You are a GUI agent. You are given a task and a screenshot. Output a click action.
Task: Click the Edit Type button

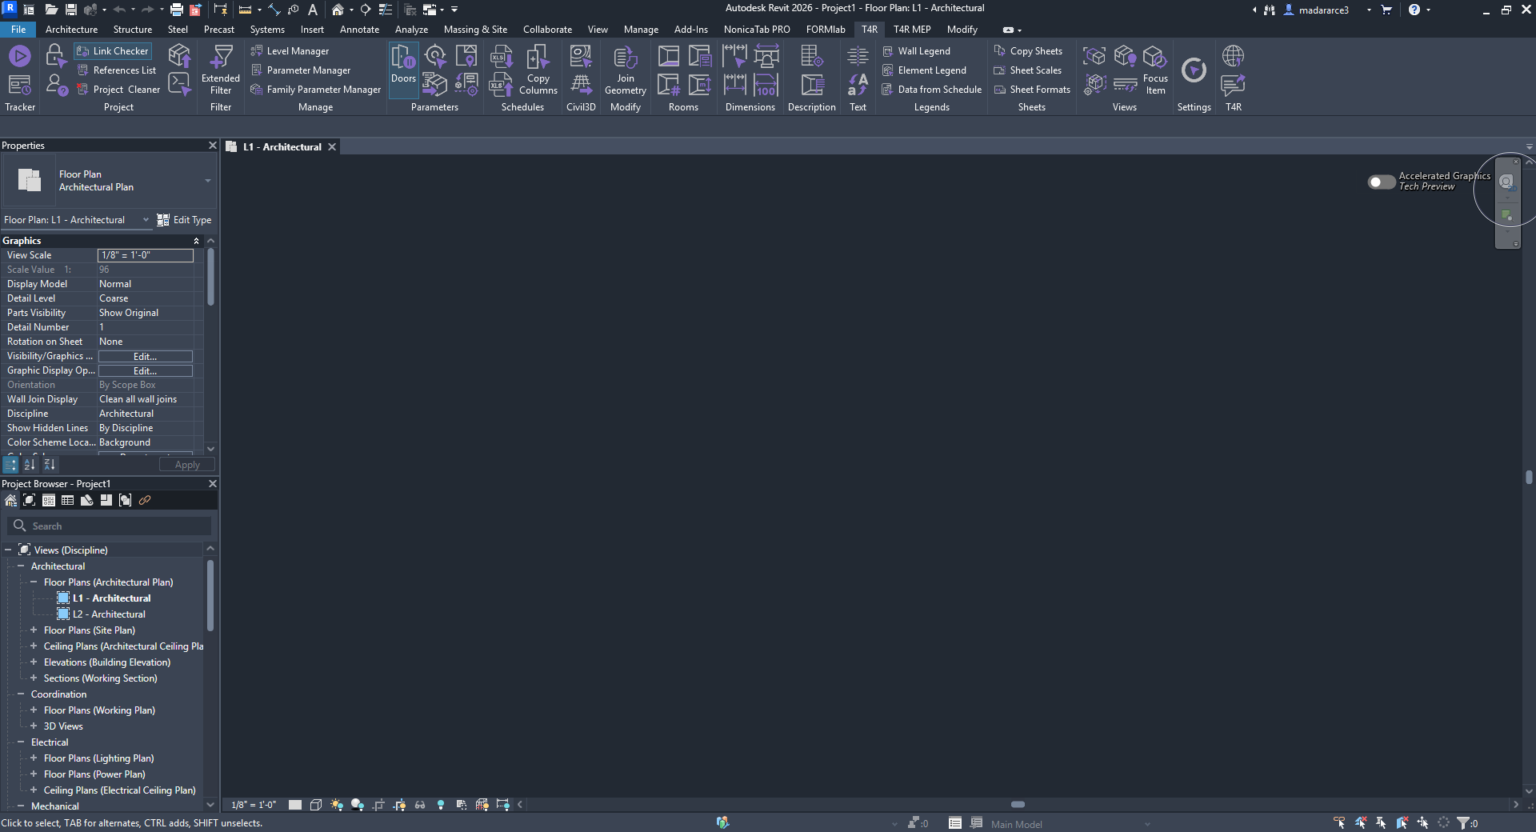[184, 220]
